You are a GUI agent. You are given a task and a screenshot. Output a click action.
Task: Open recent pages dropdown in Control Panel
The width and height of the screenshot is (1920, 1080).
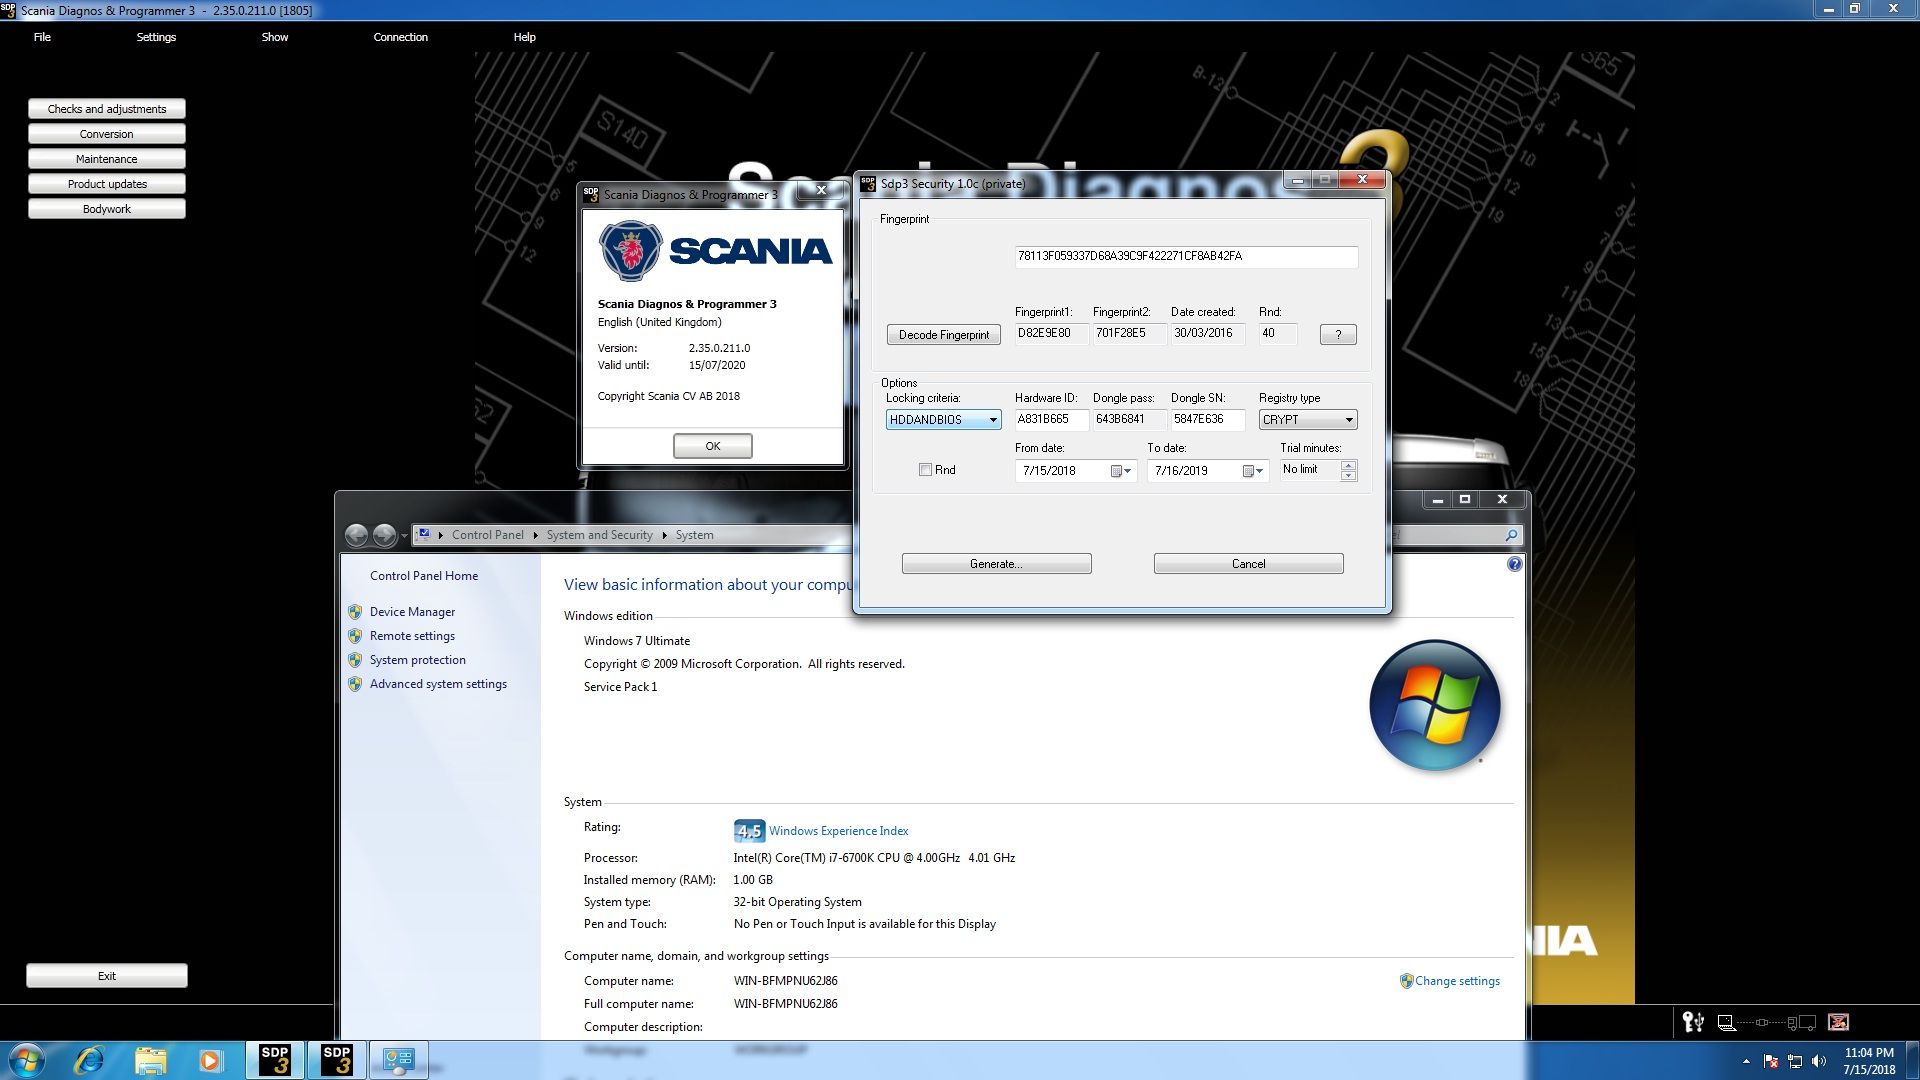tap(404, 536)
